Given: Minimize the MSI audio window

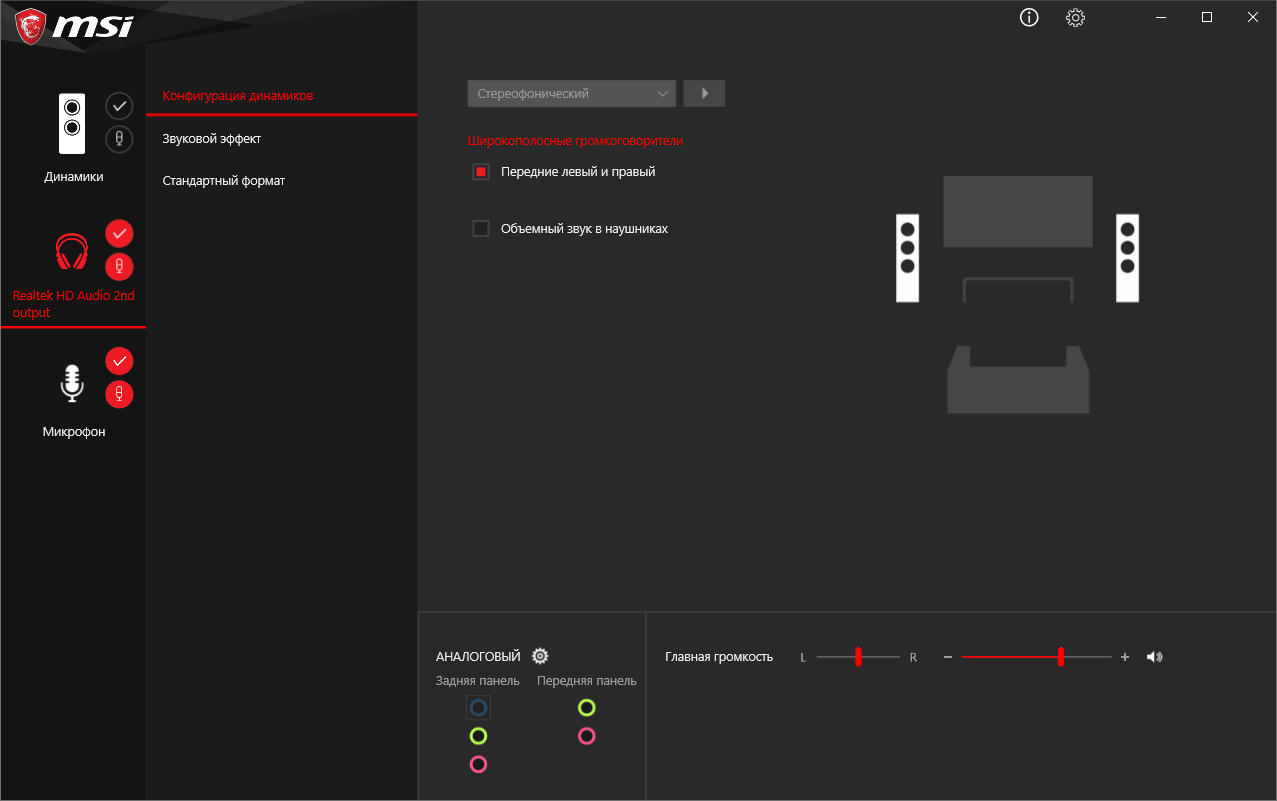Looking at the screenshot, I should 1161,17.
